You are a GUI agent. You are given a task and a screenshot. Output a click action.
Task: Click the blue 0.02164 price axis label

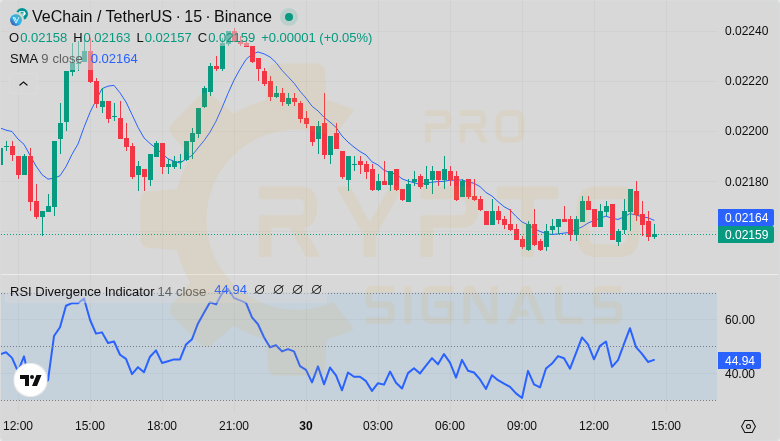click(746, 218)
